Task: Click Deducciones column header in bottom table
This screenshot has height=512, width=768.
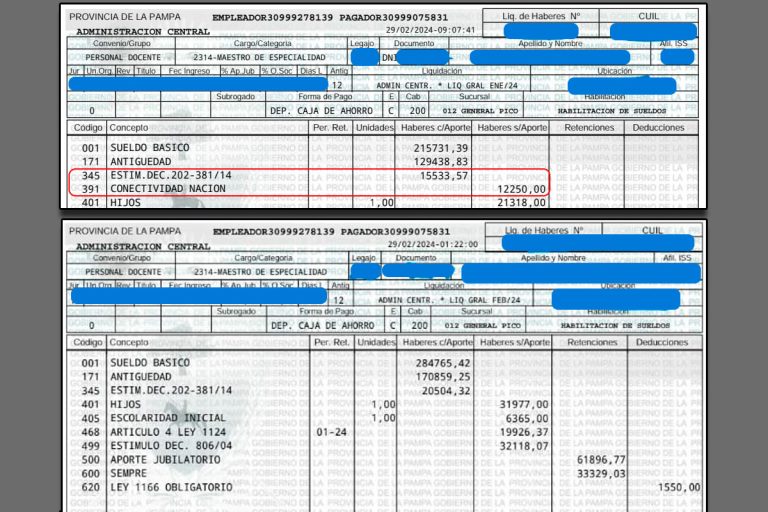Action: (662, 342)
